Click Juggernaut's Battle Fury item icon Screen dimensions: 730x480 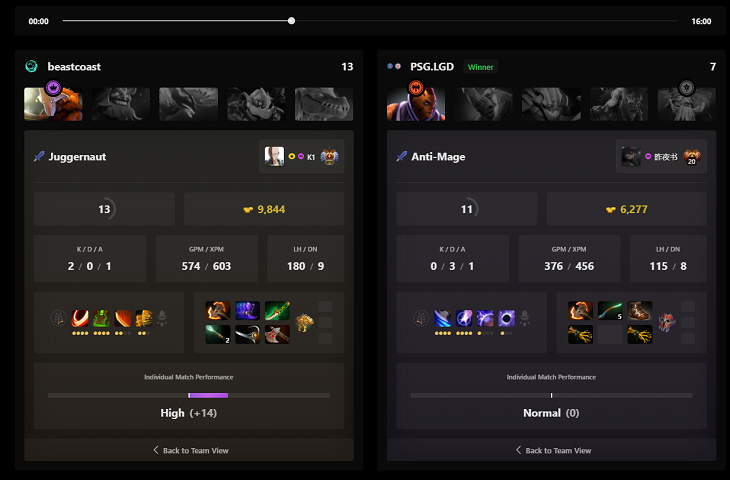pyautogui.click(x=218, y=310)
